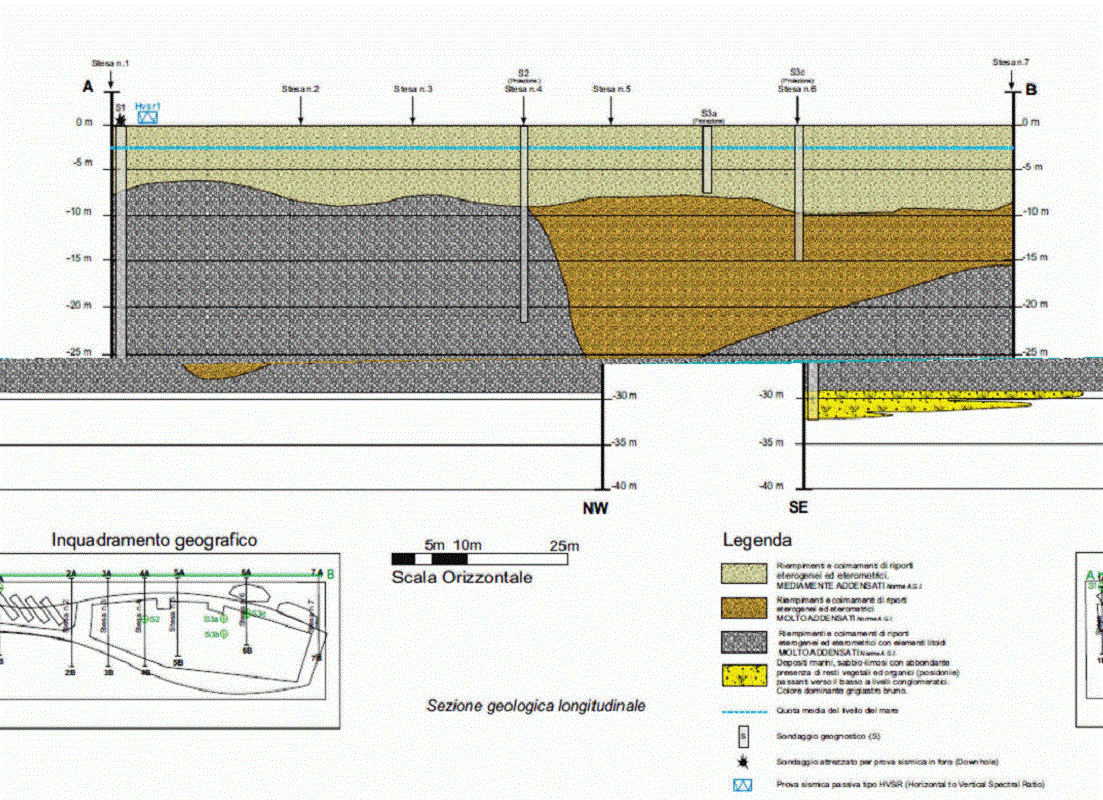Click the downhole star symbol in legend
Screen dimensions: 1103x800
[742, 761]
